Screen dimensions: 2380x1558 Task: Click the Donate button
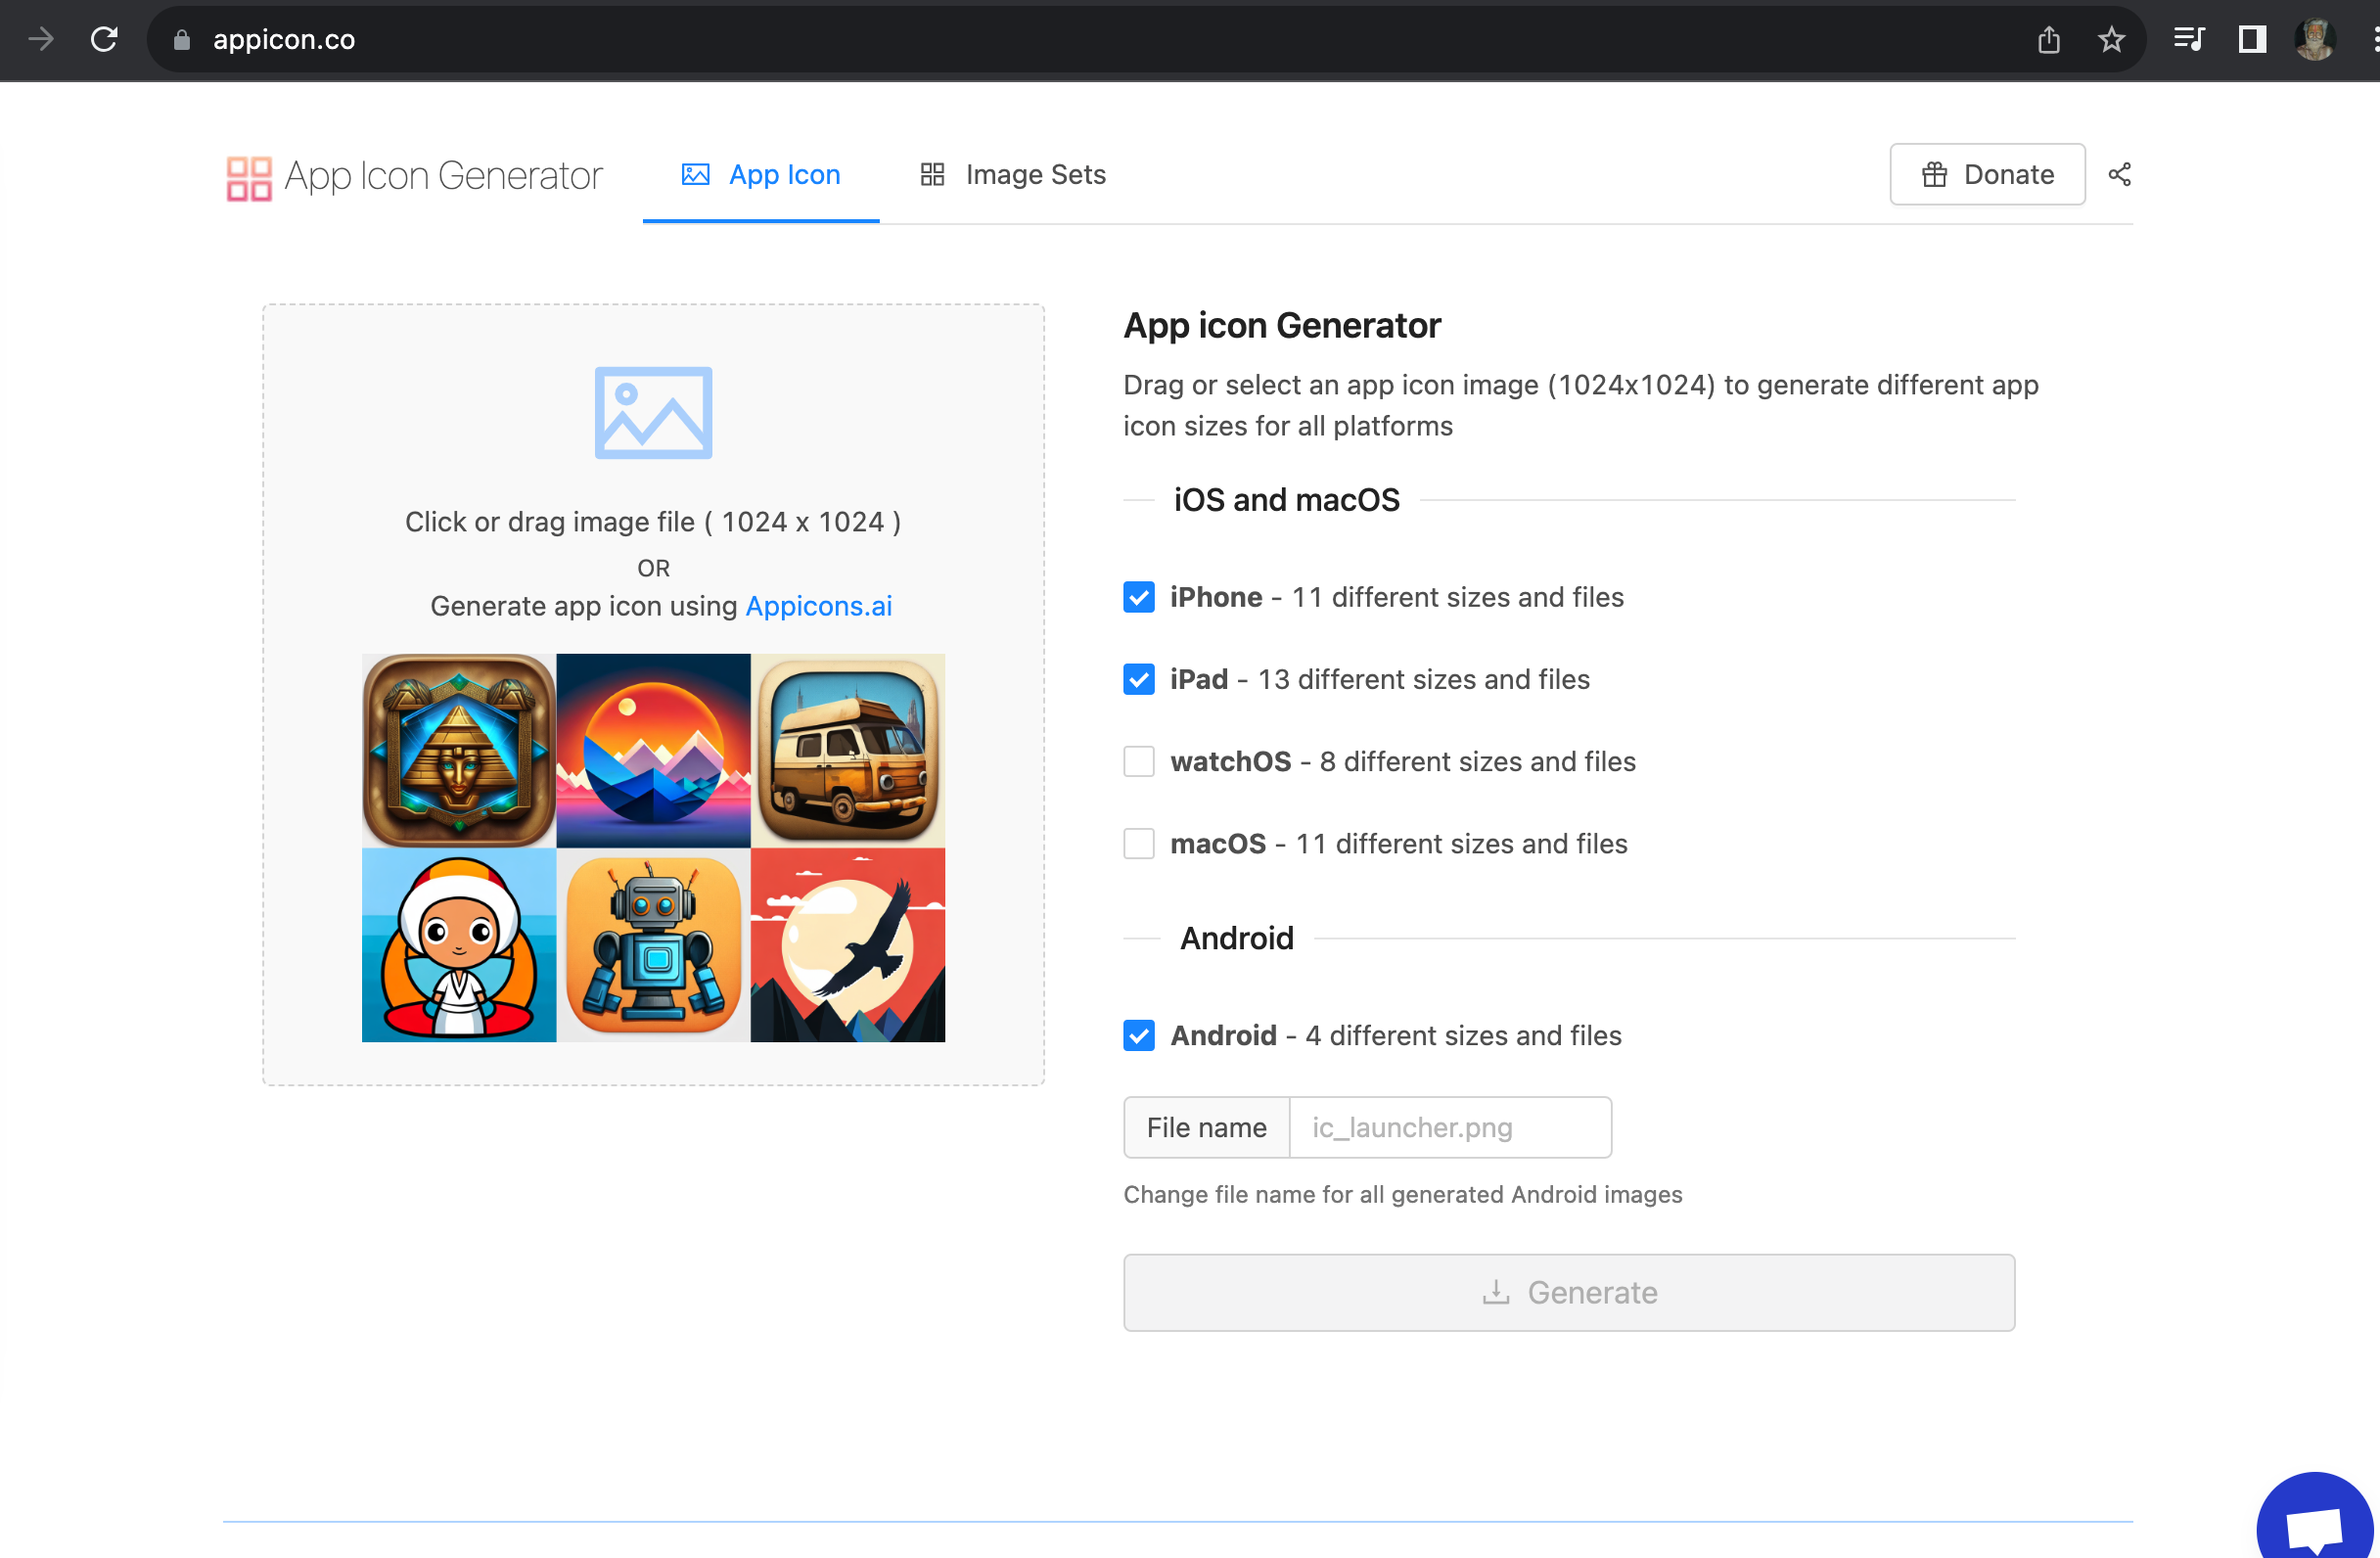(1986, 174)
